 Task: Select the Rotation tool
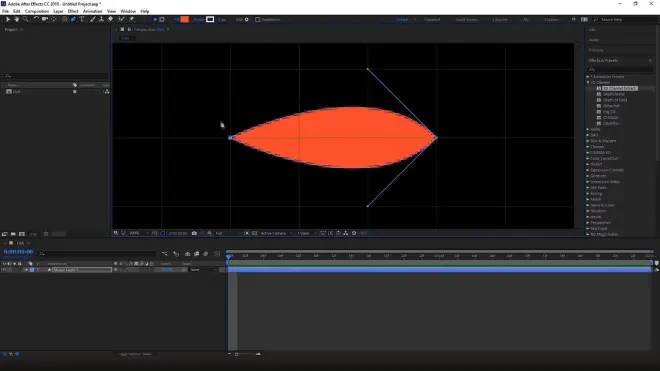pyautogui.click(x=36, y=19)
